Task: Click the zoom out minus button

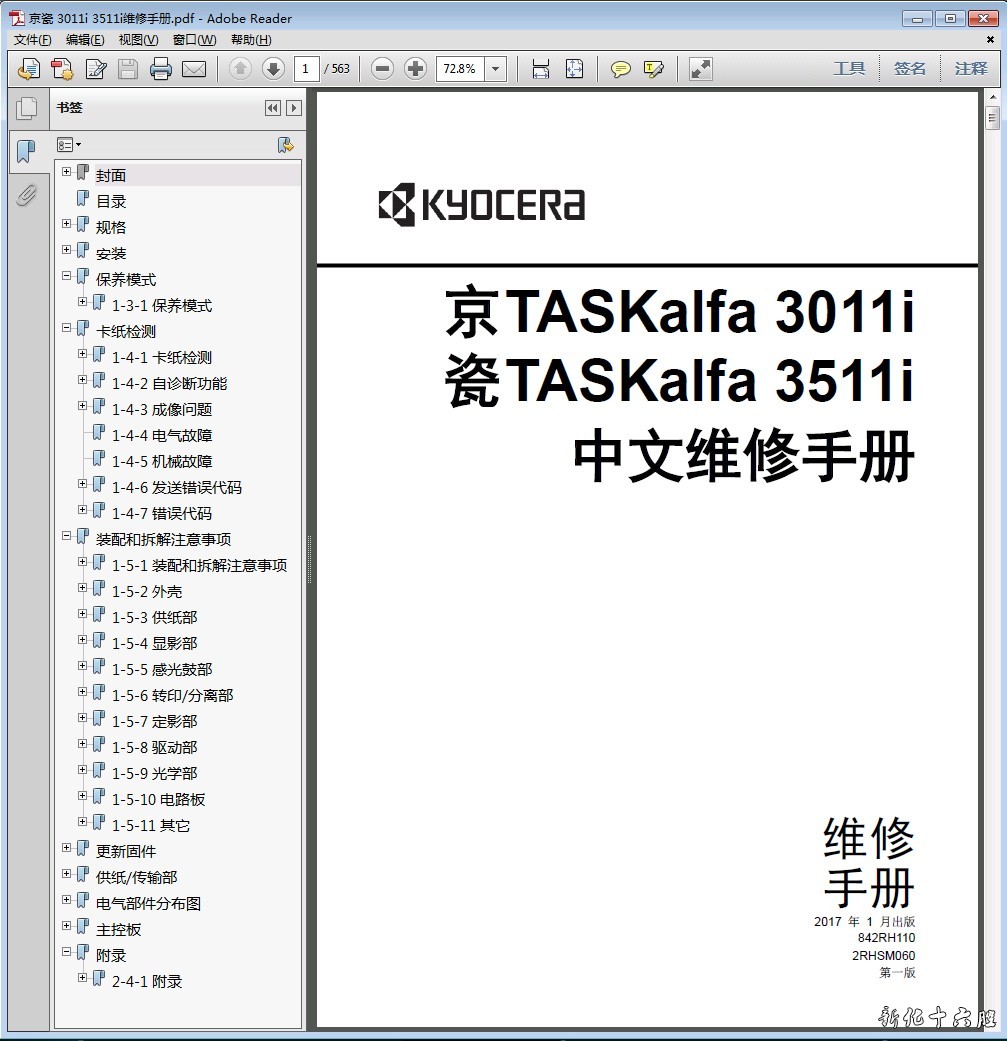Action: [382, 69]
